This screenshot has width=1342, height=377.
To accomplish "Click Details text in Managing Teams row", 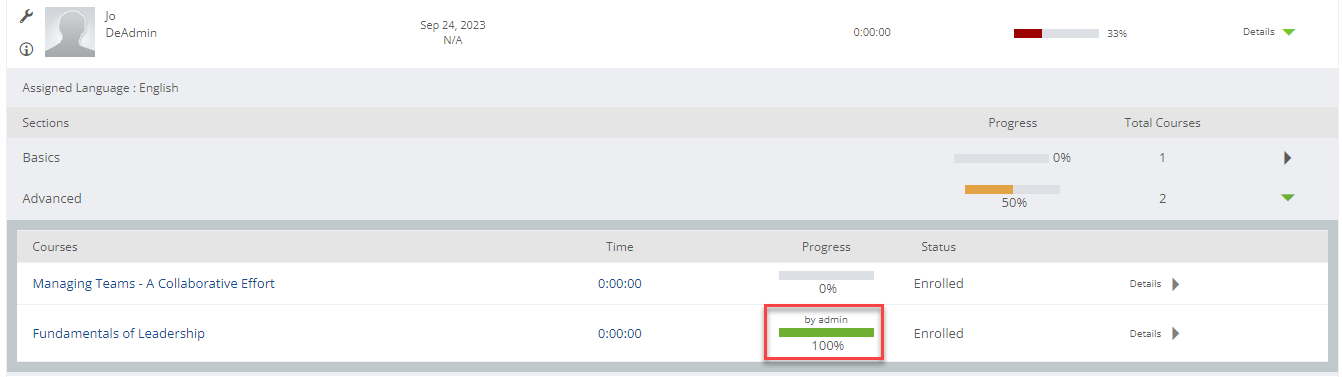I will pos(1145,284).
